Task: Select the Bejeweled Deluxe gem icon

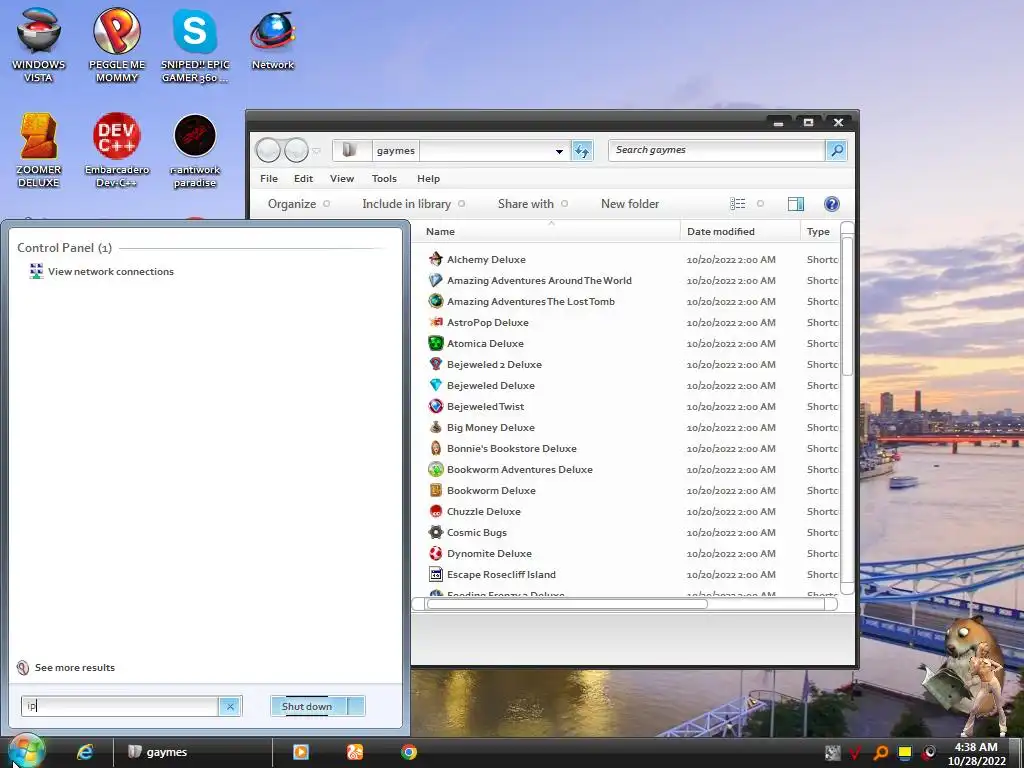Action: 436,385
